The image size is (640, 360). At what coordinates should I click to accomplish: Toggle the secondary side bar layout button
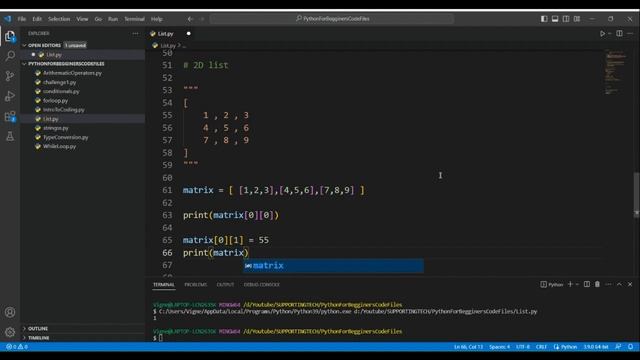click(x=566, y=19)
